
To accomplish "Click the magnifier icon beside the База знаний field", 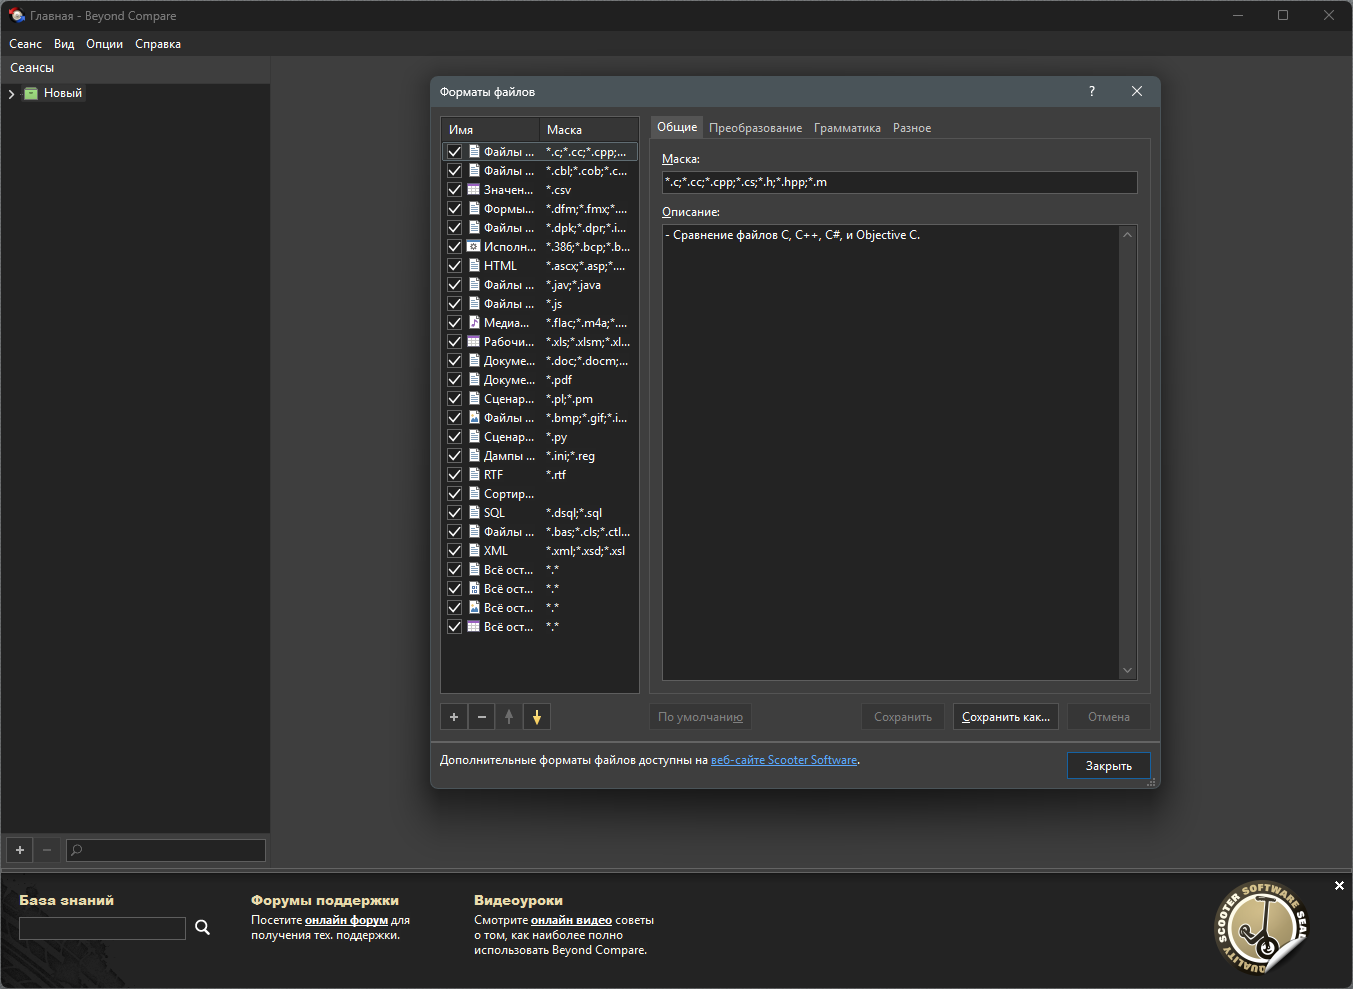I will point(202,927).
